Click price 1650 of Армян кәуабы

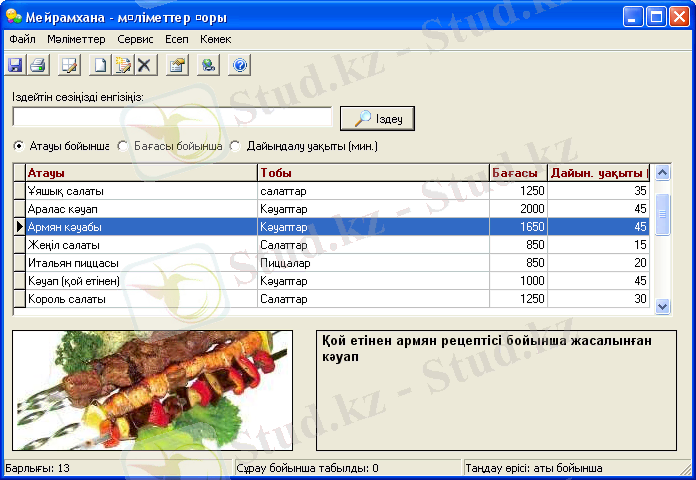518,227
